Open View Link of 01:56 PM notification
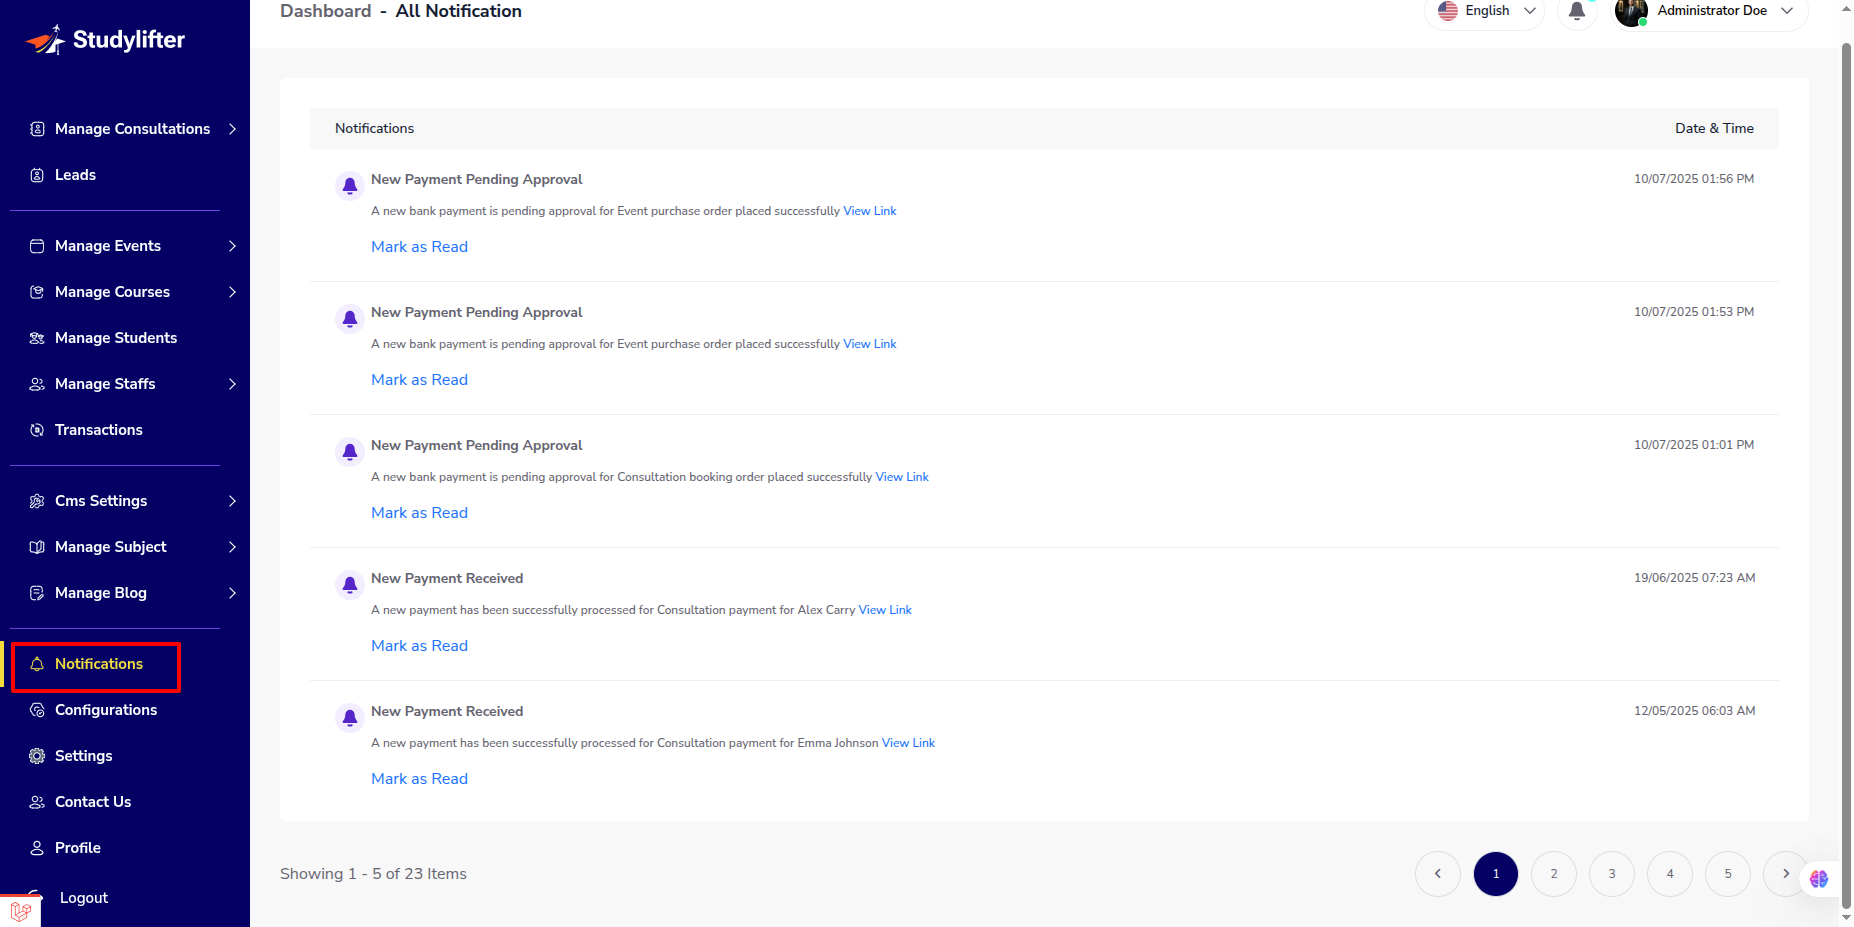The width and height of the screenshot is (1854, 927). pos(870,211)
